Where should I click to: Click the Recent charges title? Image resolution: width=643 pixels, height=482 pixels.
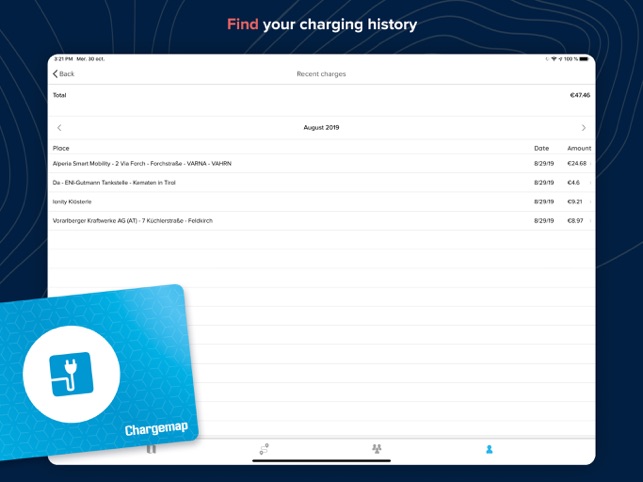click(321, 74)
